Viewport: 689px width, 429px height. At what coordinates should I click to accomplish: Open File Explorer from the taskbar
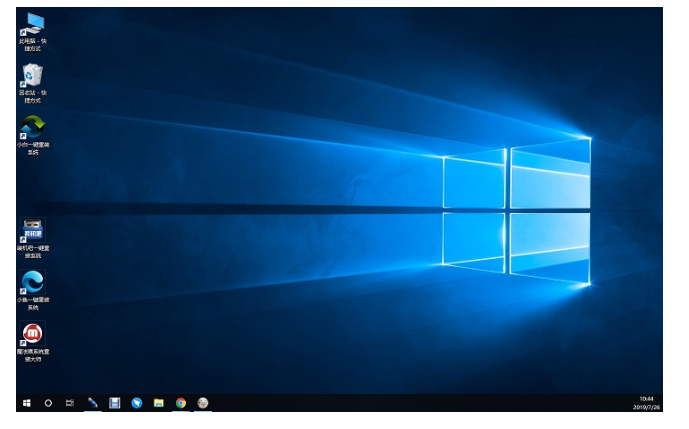click(x=158, y=402)
